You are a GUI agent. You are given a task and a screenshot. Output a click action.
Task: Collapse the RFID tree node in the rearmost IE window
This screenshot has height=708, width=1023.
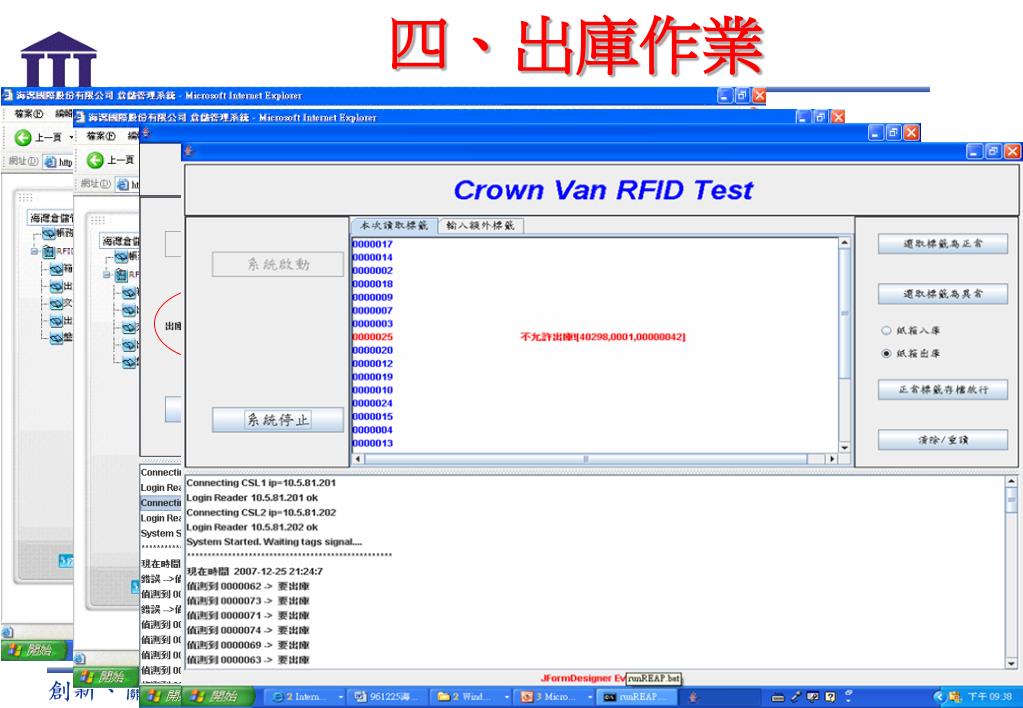pos(34,251)
